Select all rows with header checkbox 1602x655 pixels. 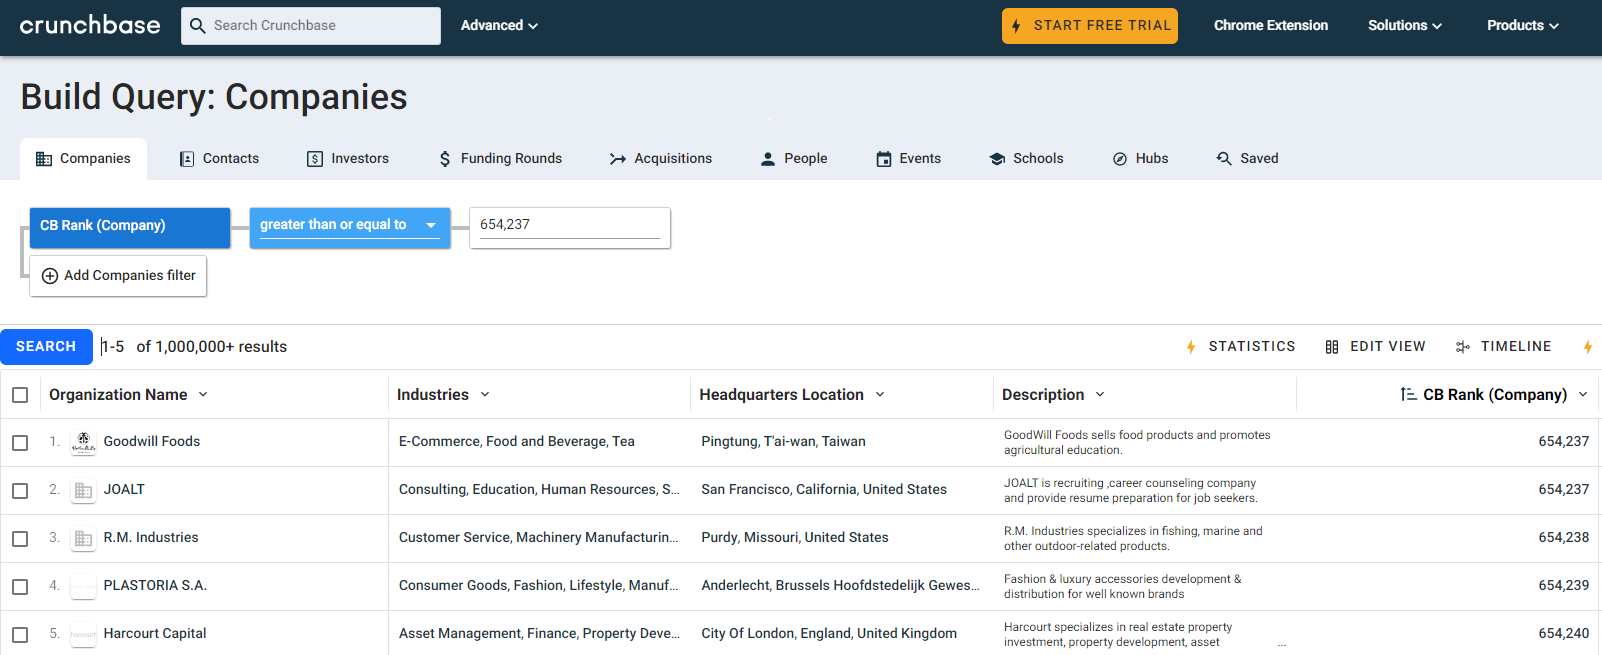(20, 395)
